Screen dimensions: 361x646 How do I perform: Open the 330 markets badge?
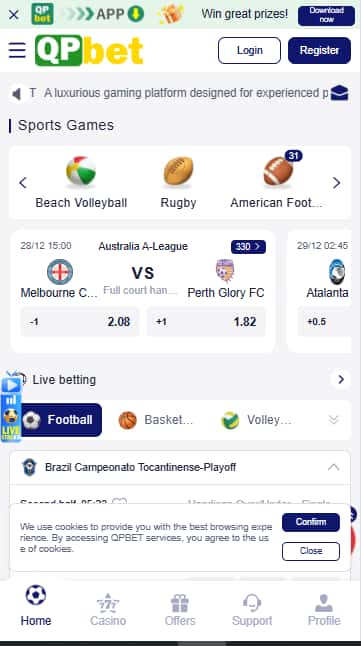pos(248,246)
